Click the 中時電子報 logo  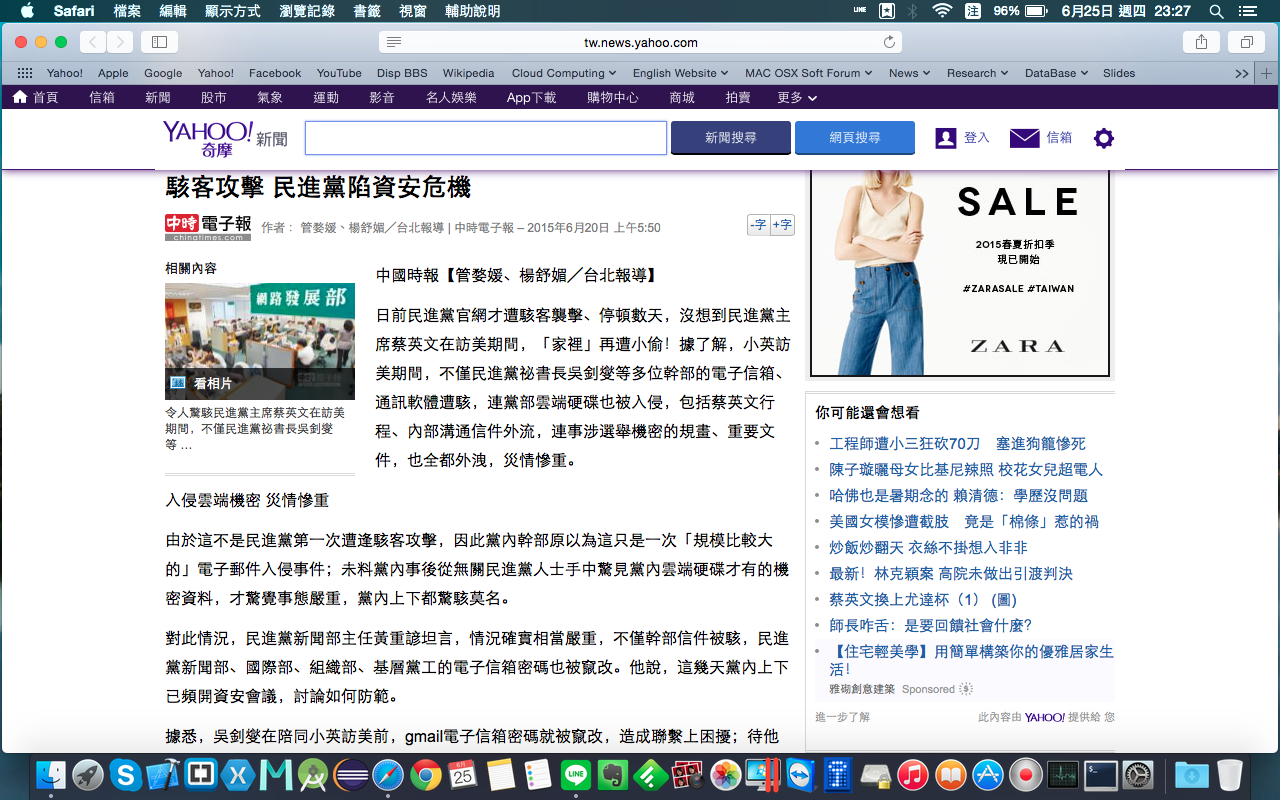(208, 227)
